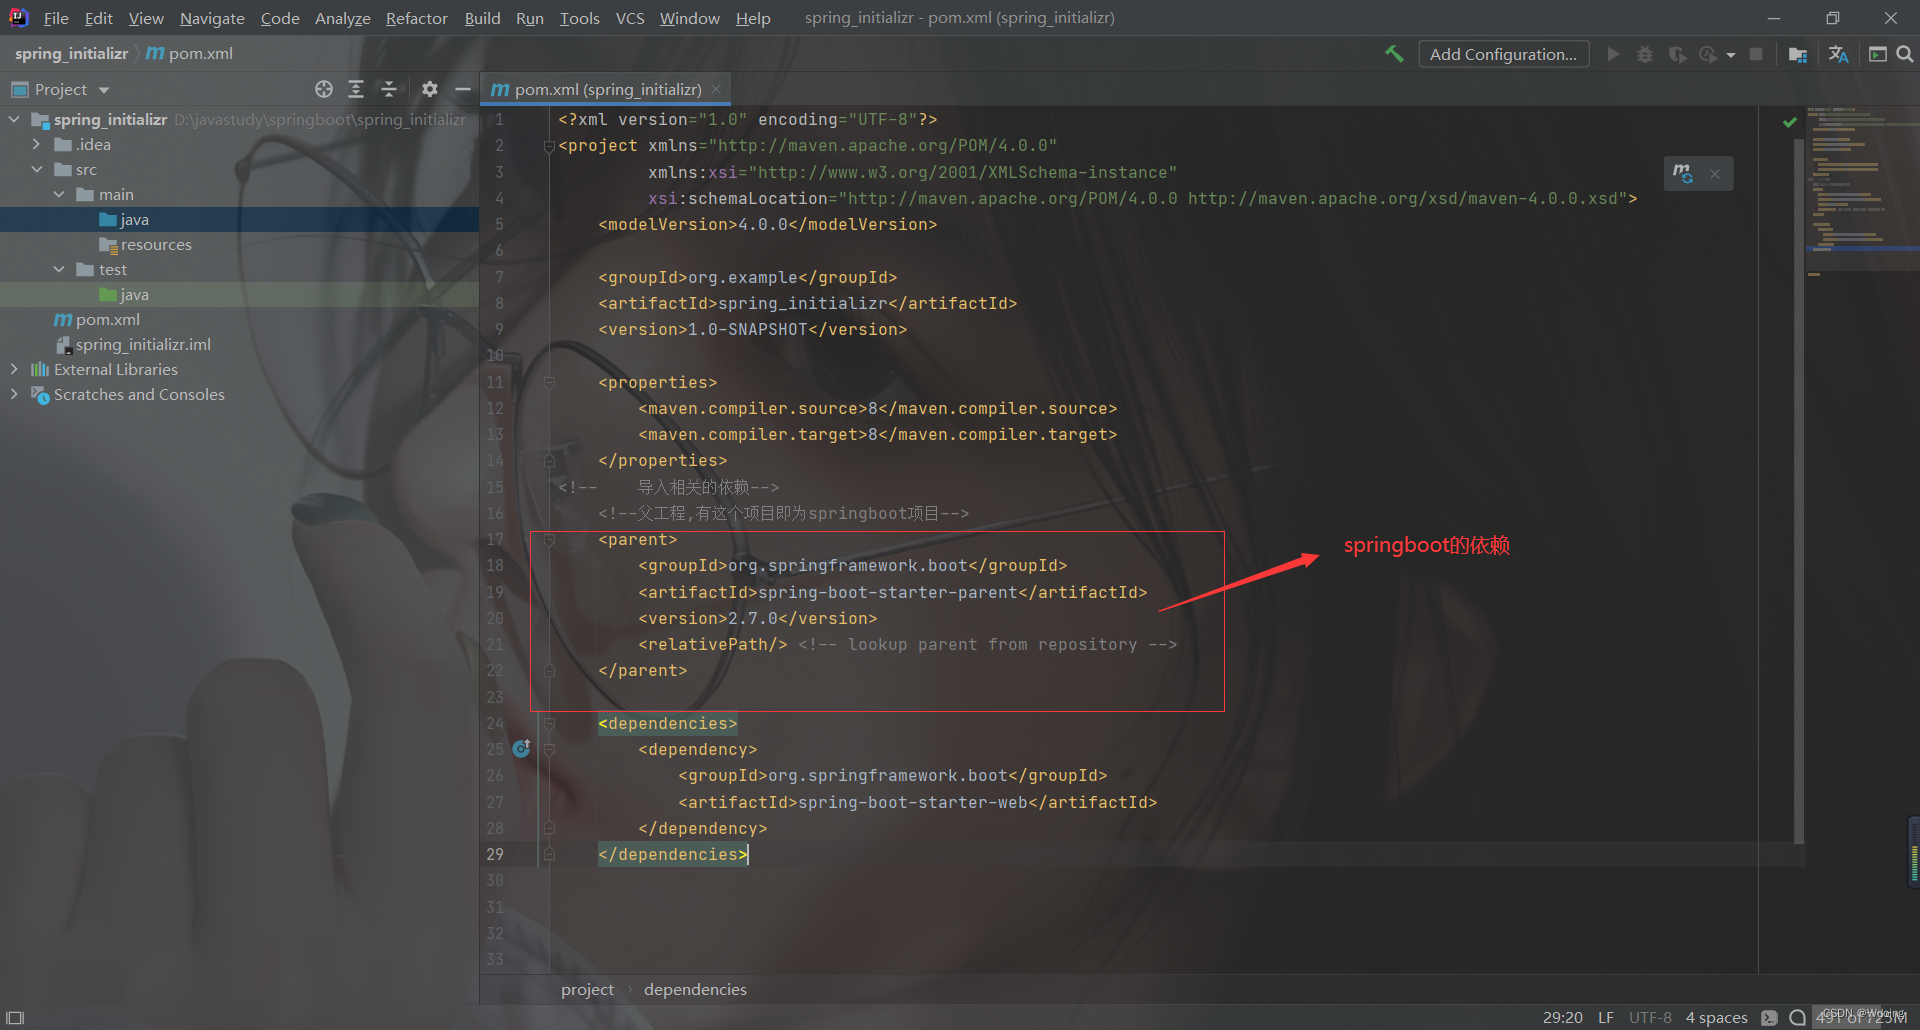
Task: Click the memory indicator in status bar
Action: [1862, 1017]
